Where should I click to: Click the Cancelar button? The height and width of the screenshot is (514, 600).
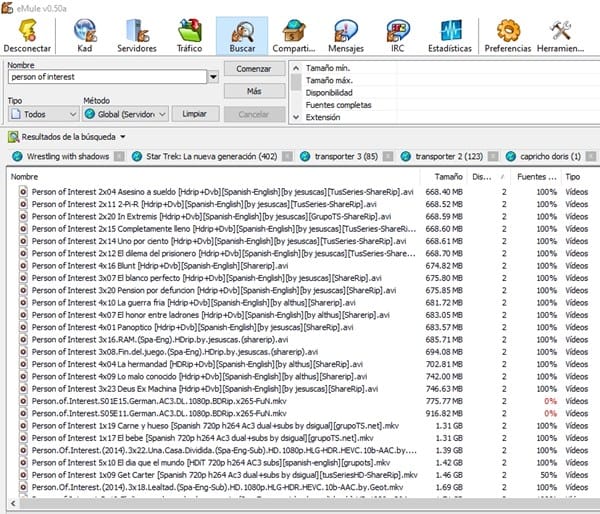pyautogui.click(x=254, y=114)
